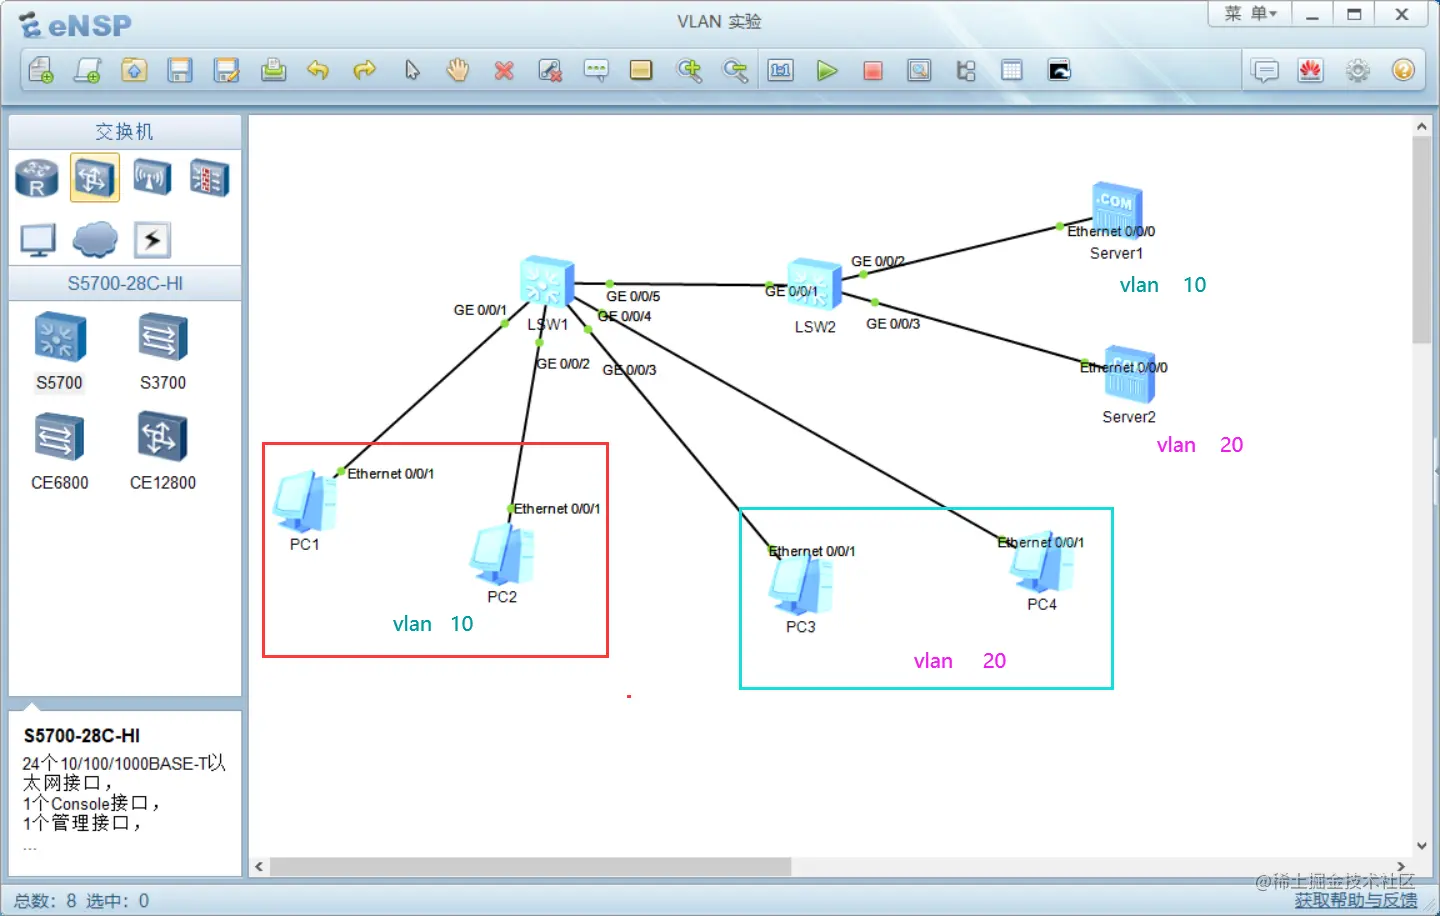Select the PC4 computer on the canvas

click(x=1042, y=564)
